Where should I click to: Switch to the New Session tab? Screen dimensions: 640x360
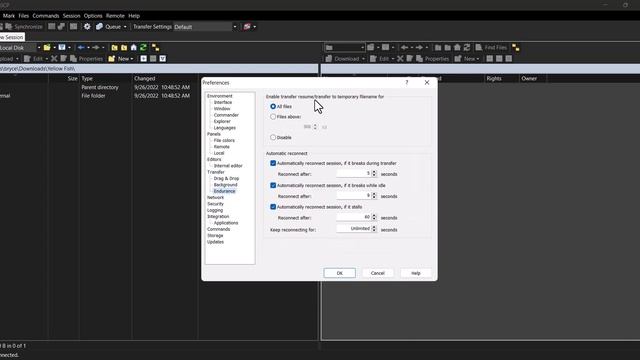[12, 37]
